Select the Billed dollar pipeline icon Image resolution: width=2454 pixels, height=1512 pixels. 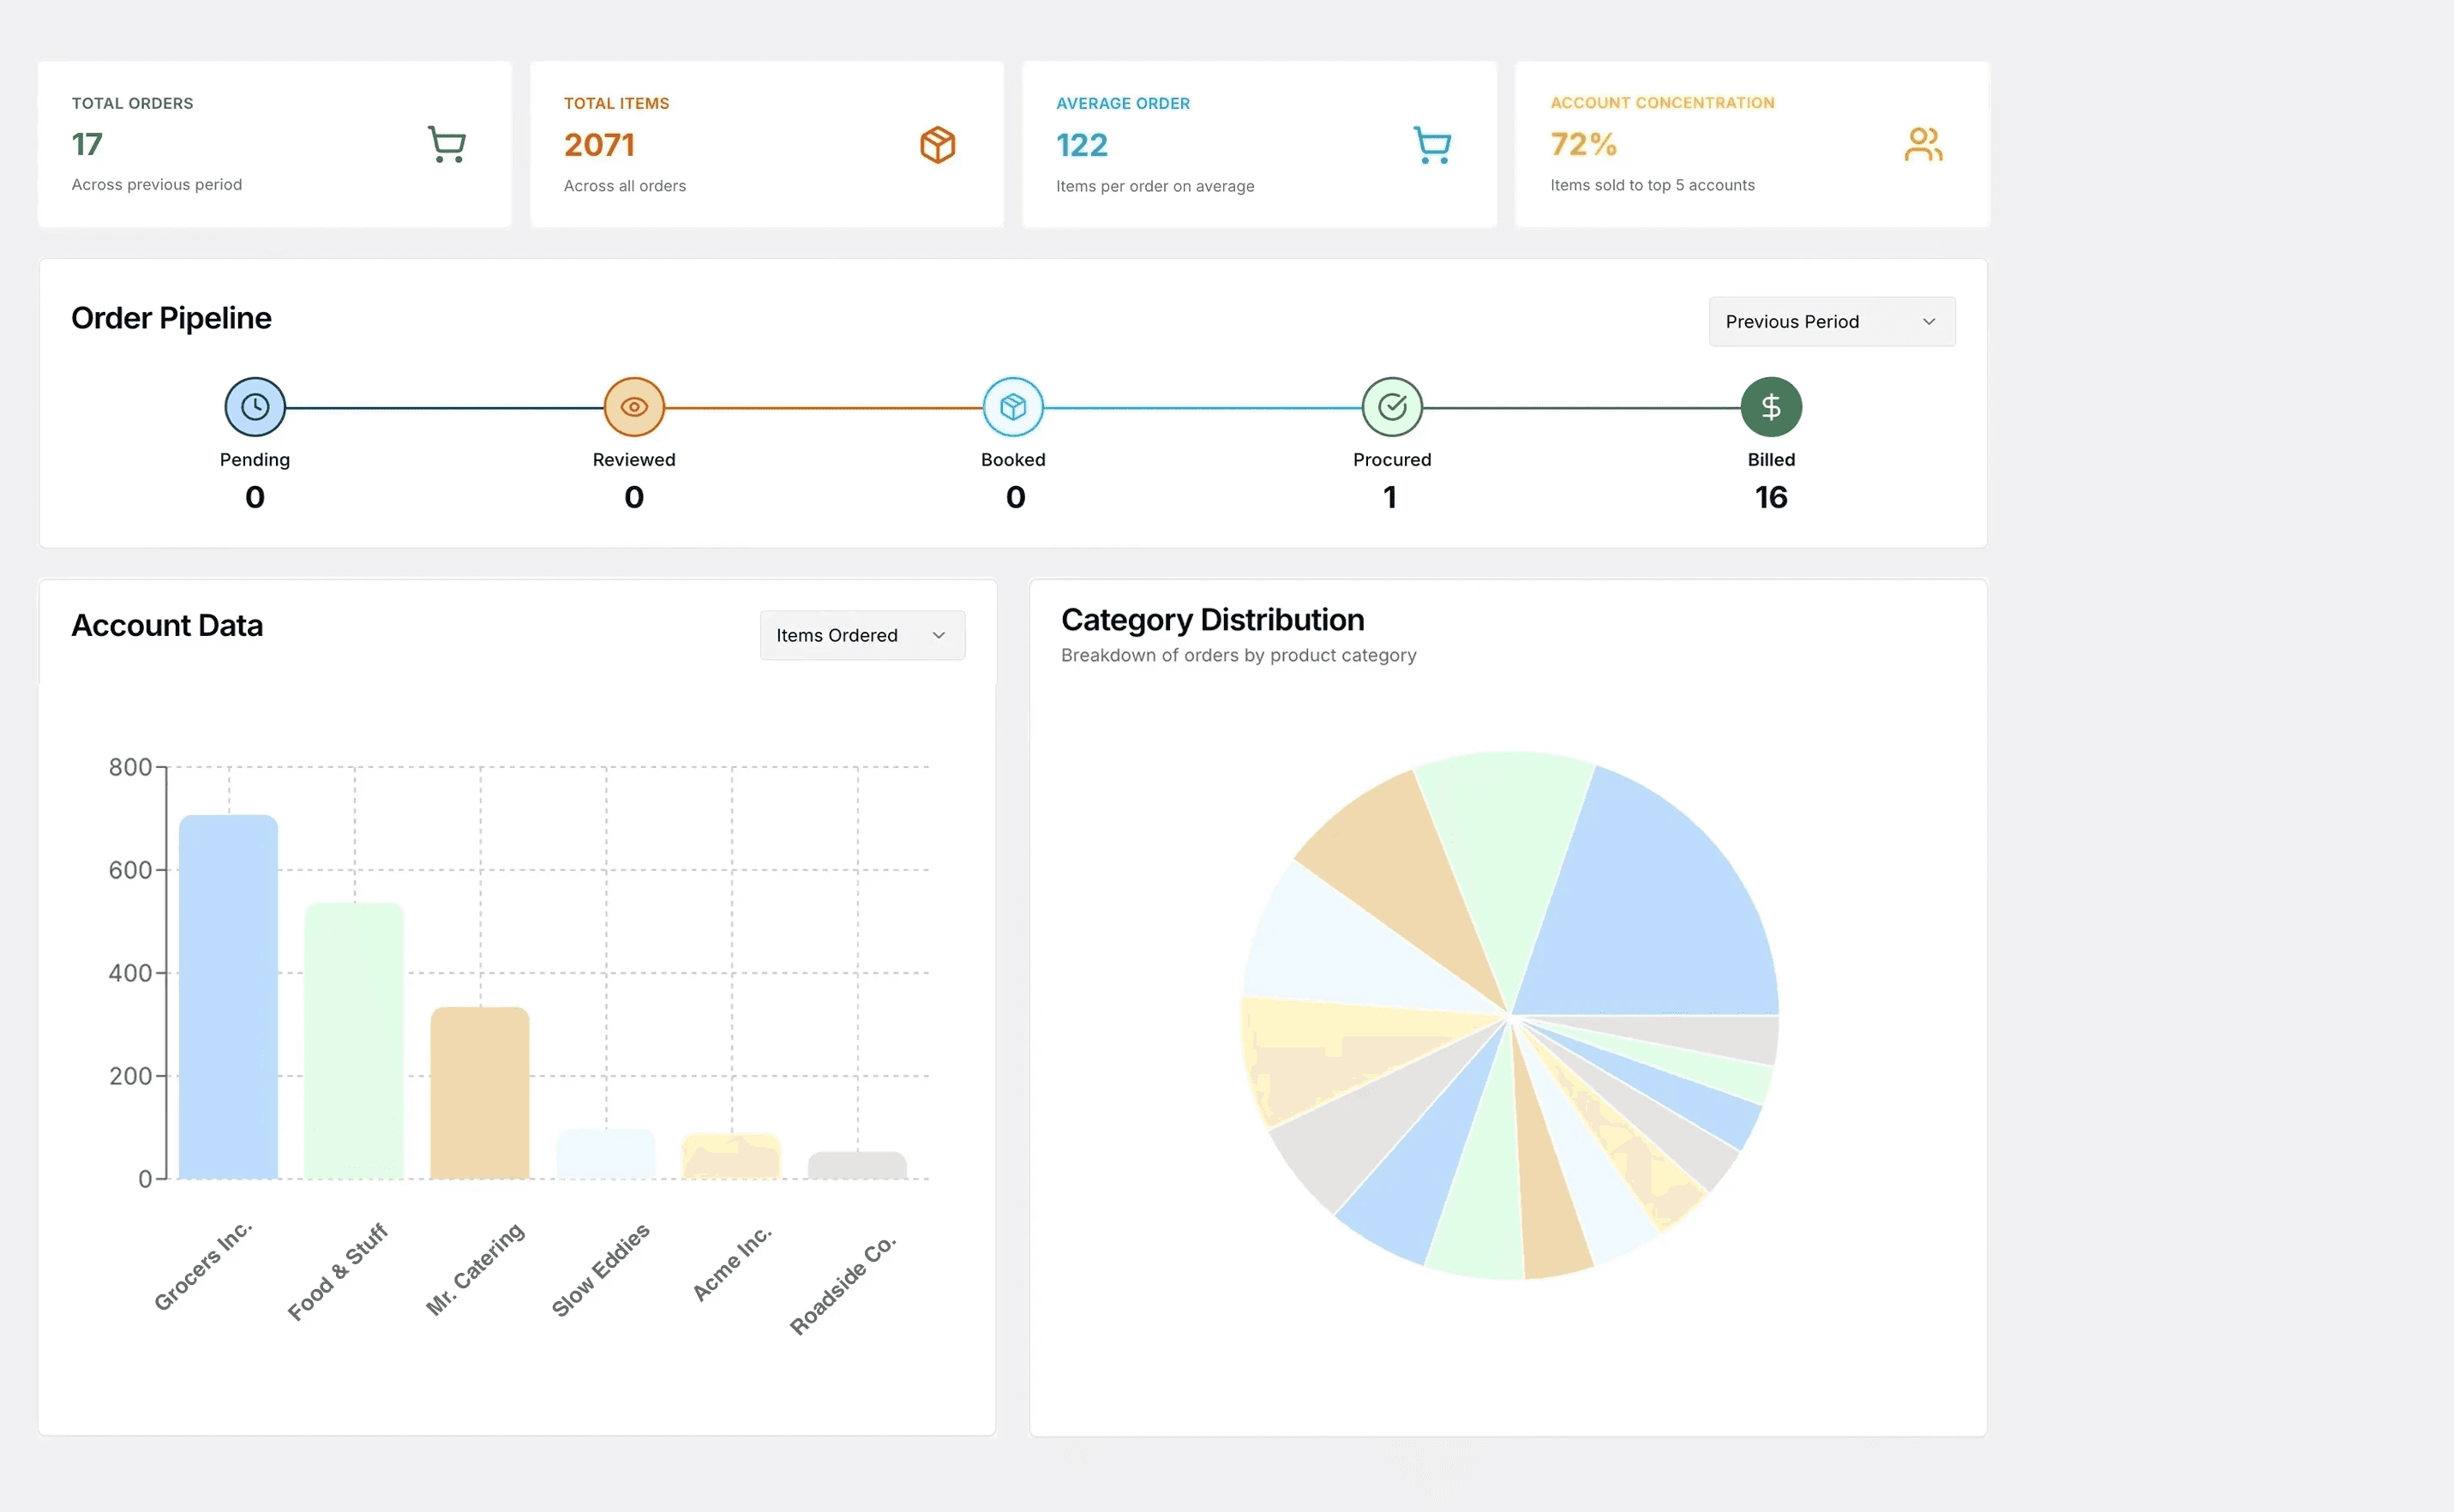(x=1771, y=407)
